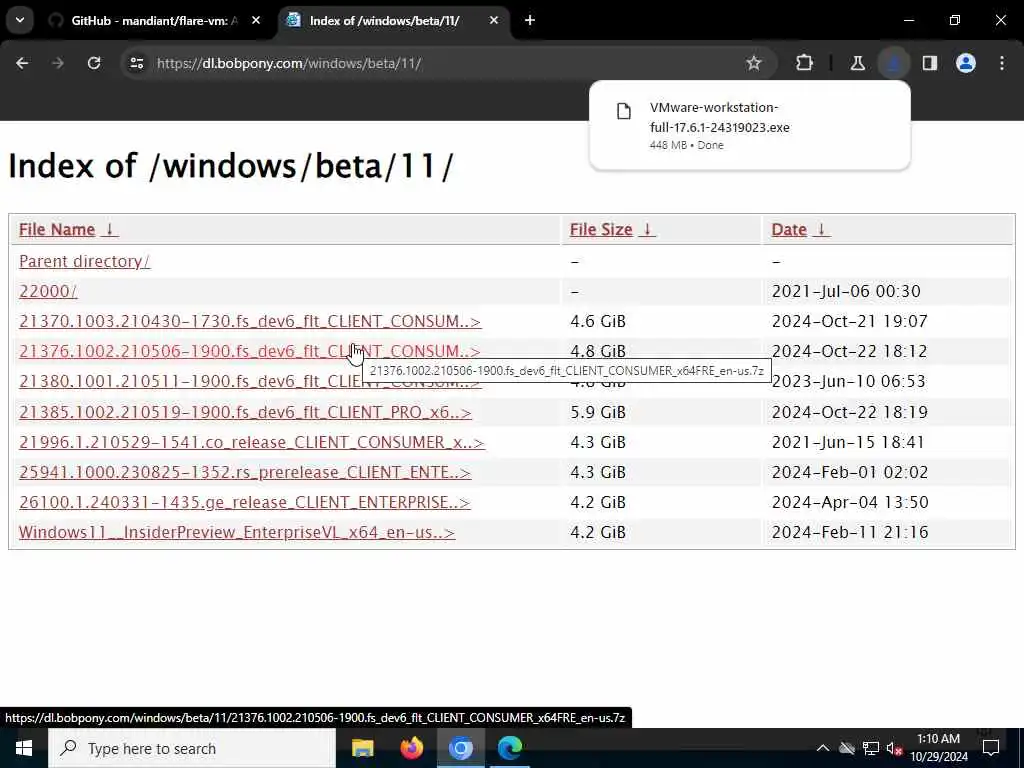
Task: Open the 22000/ folder
Action: [48, 291]
